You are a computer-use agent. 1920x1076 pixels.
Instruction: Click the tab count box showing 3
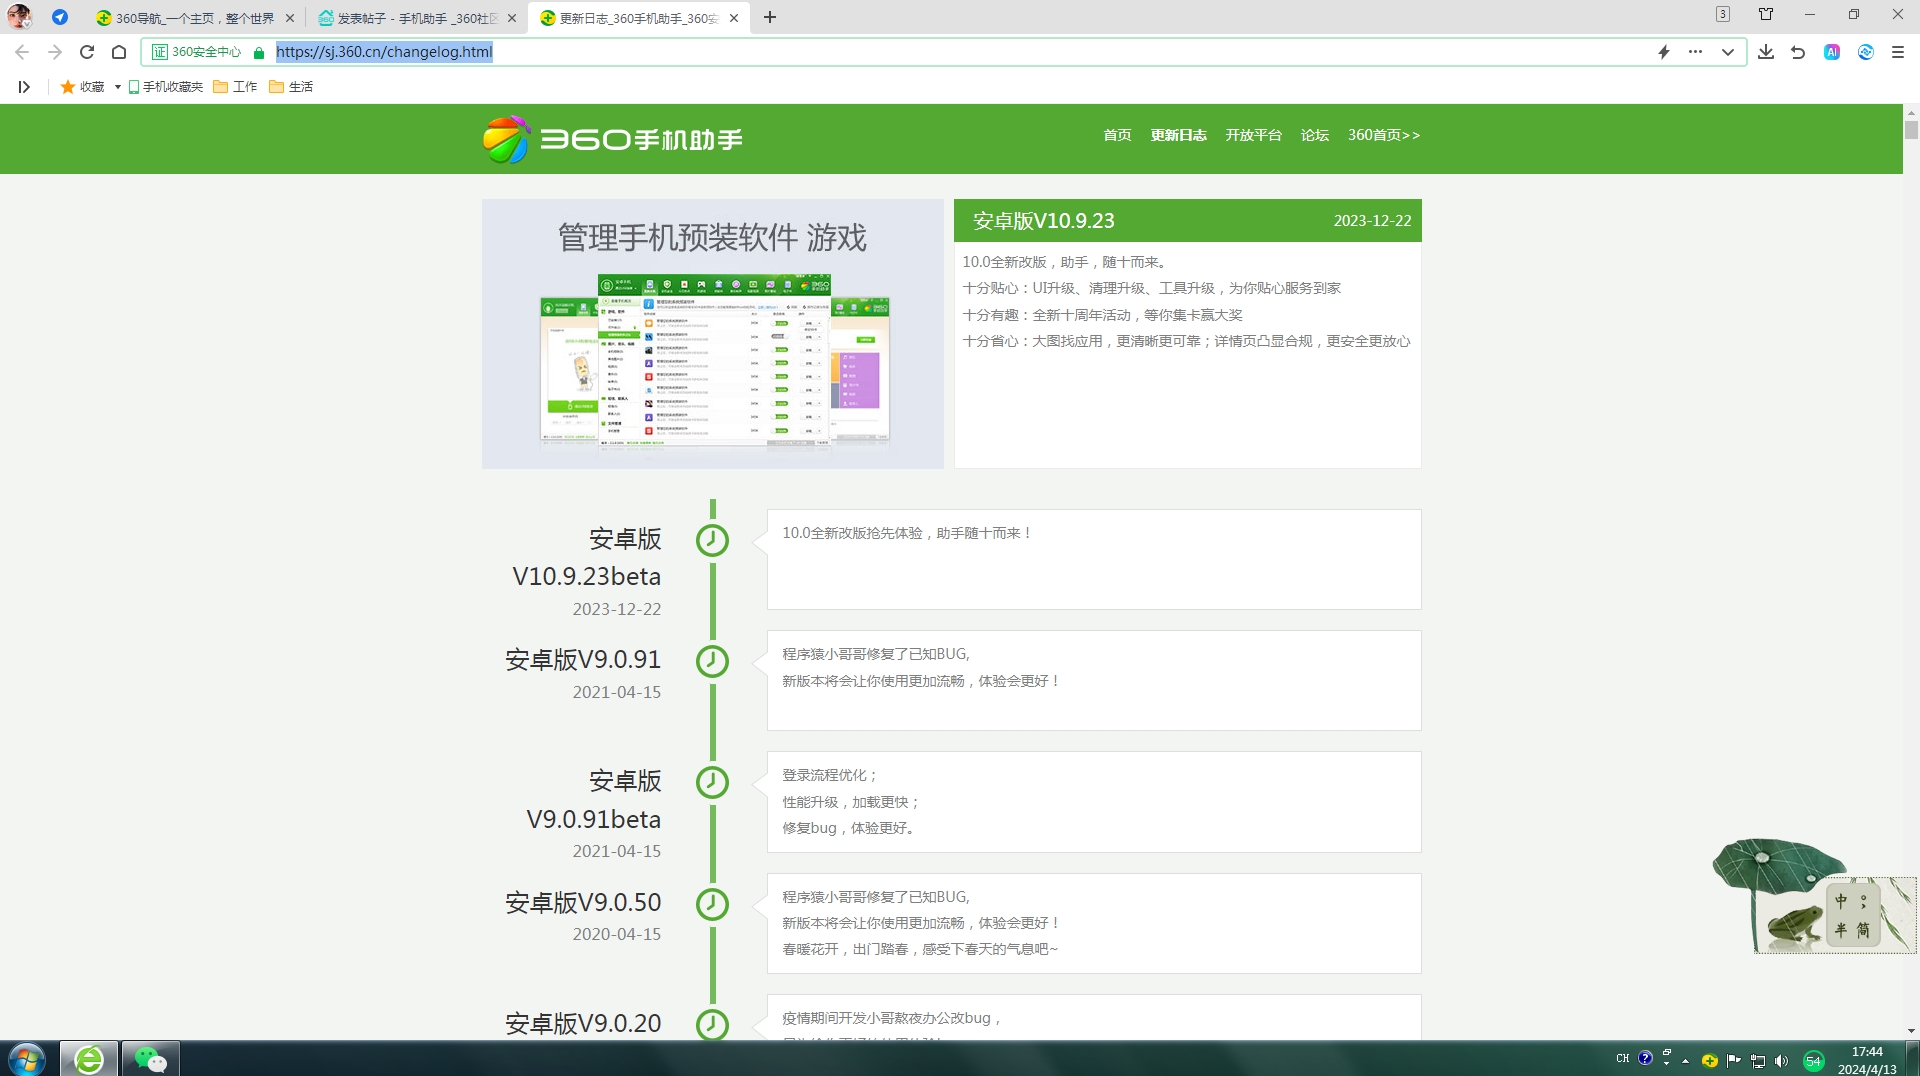tap(1722, 14)
